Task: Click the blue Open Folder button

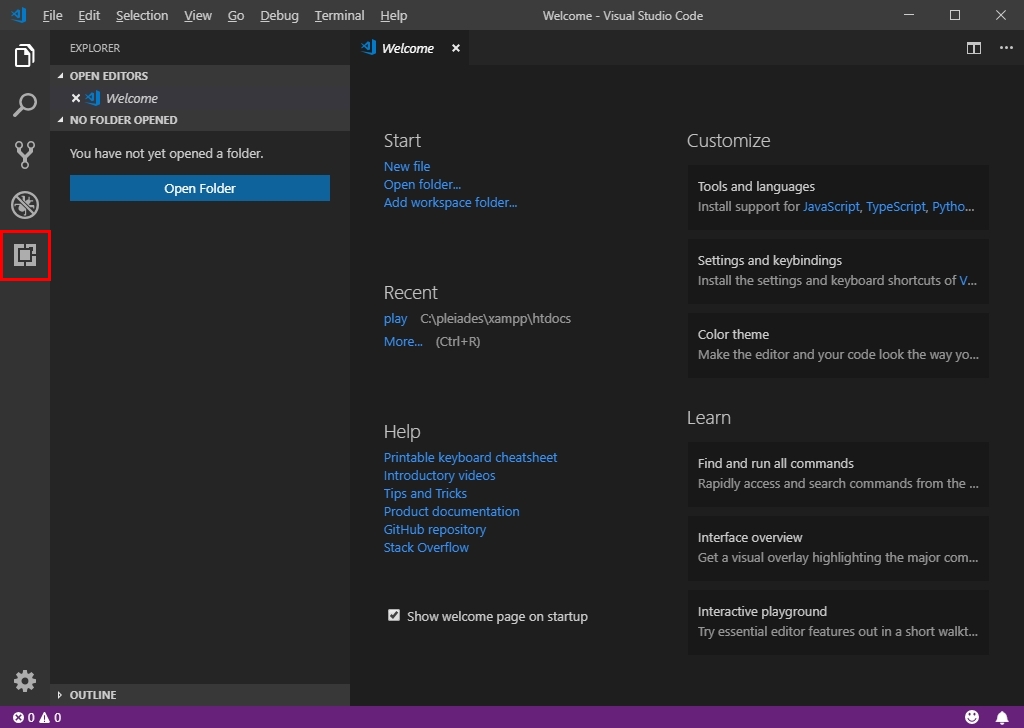Action: point(200,188)
